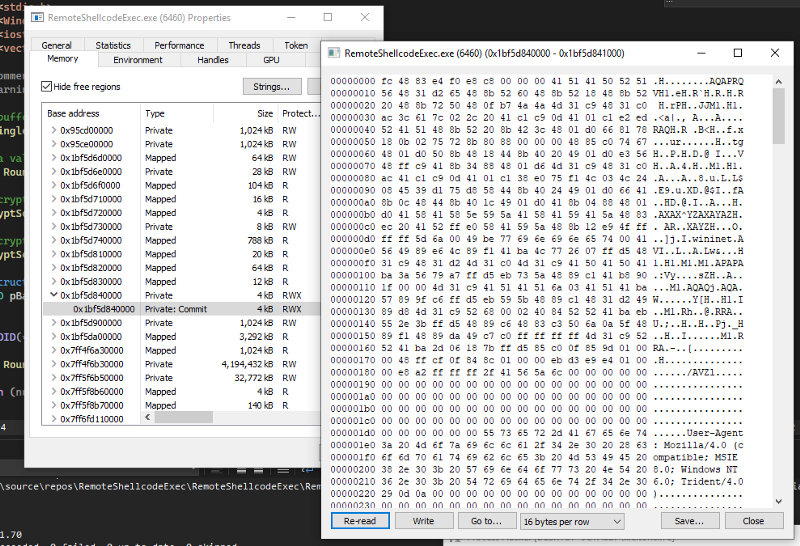Click the Write button in memory editor
Screen dimensions: 800x546
pyautogui.click(x=423, y=521)
